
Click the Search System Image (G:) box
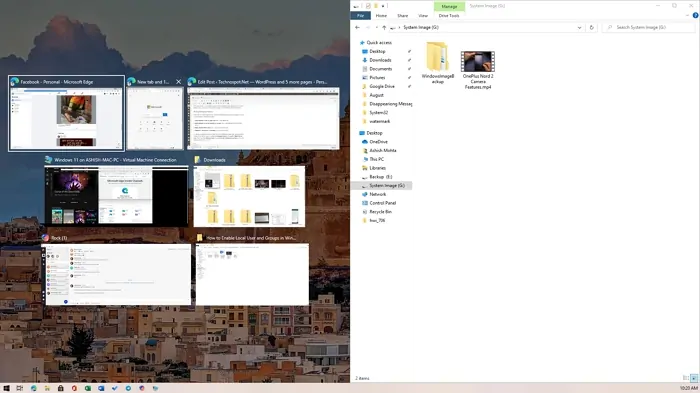(x=649, y=27)
